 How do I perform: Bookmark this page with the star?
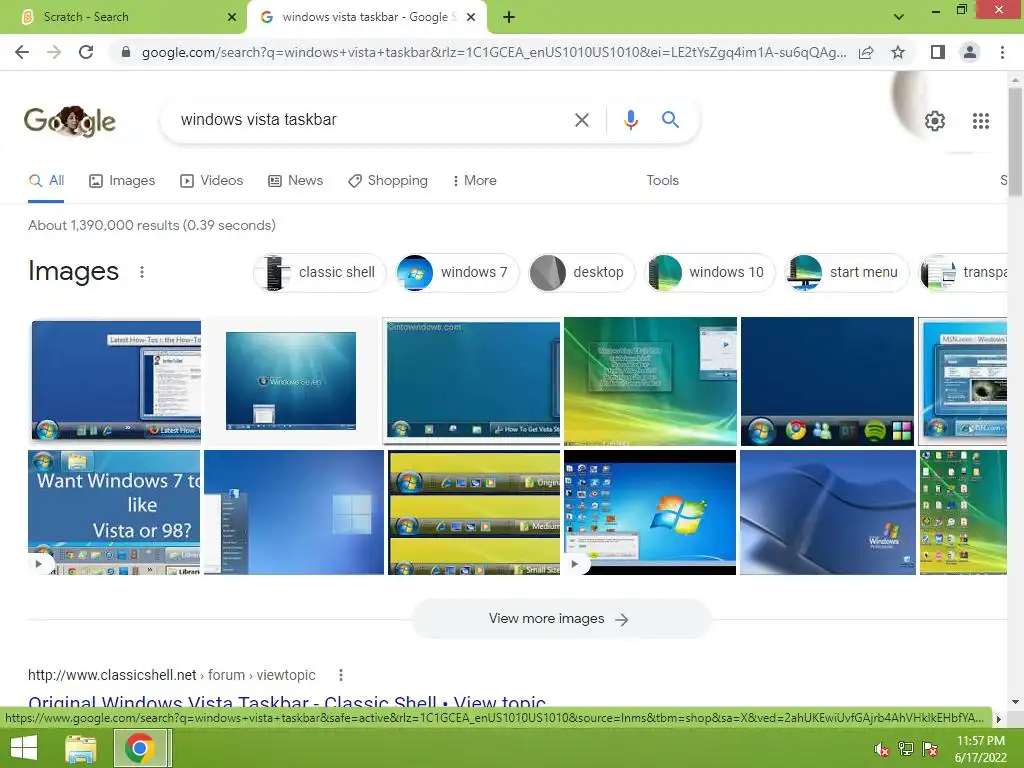pos(898,52)
